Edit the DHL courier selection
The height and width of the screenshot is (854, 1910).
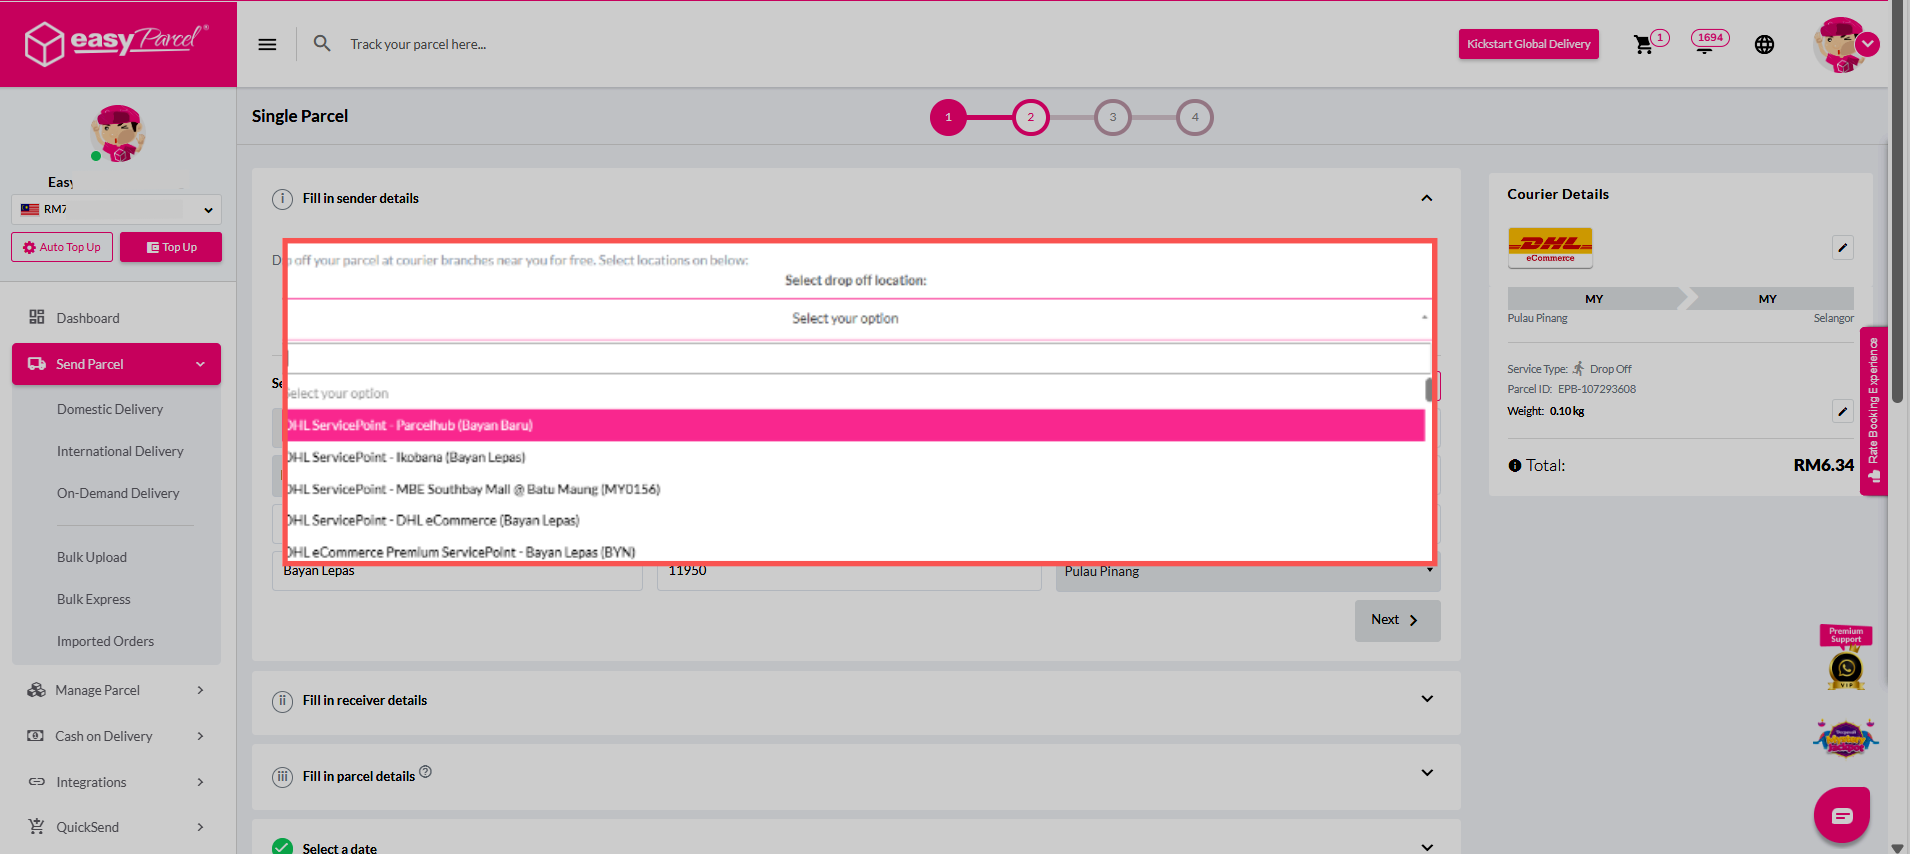1842,247
